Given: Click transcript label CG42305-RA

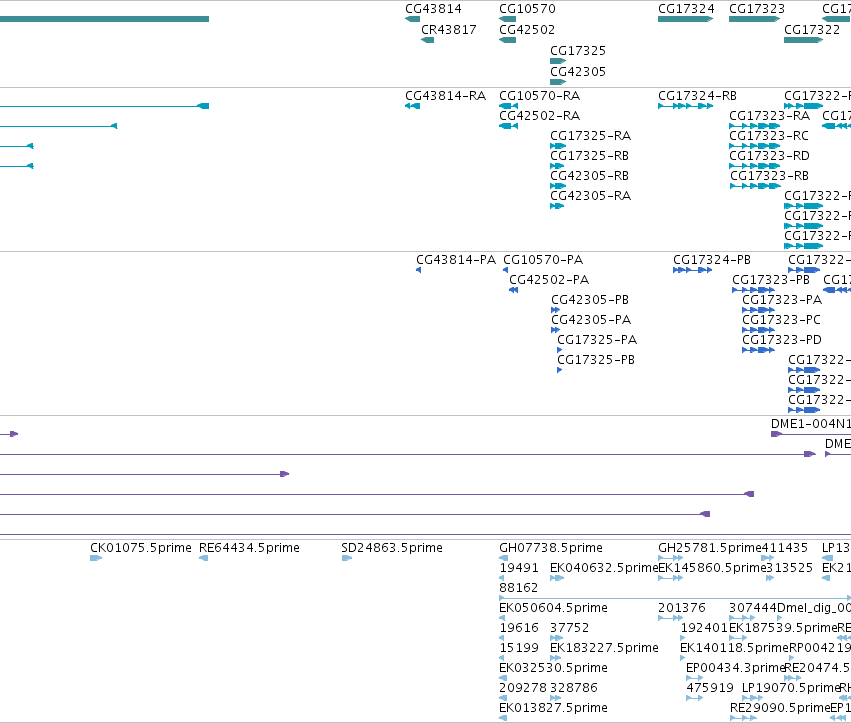Looking at the screenshot, I should point(590,196).
